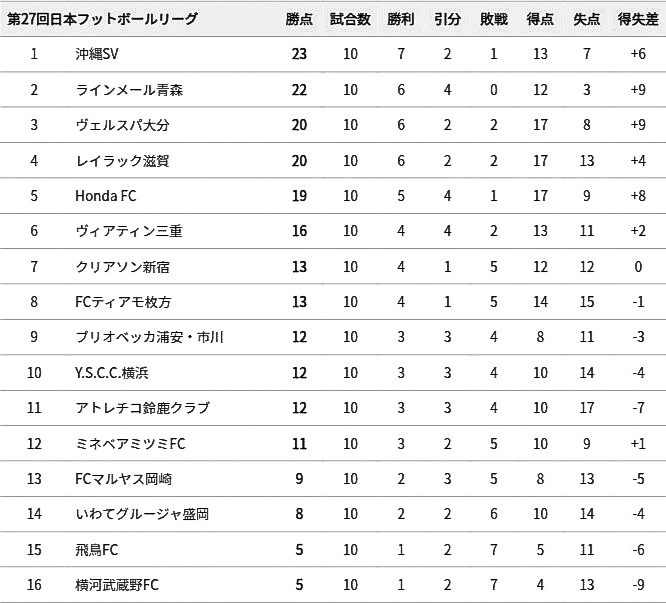666x603 pixels.
Task: Select Honda FC in the standings
Action: click(x=106, y=196)
